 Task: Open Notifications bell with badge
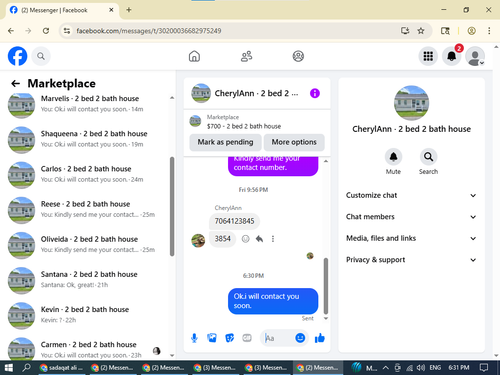(x=452, y=56)
